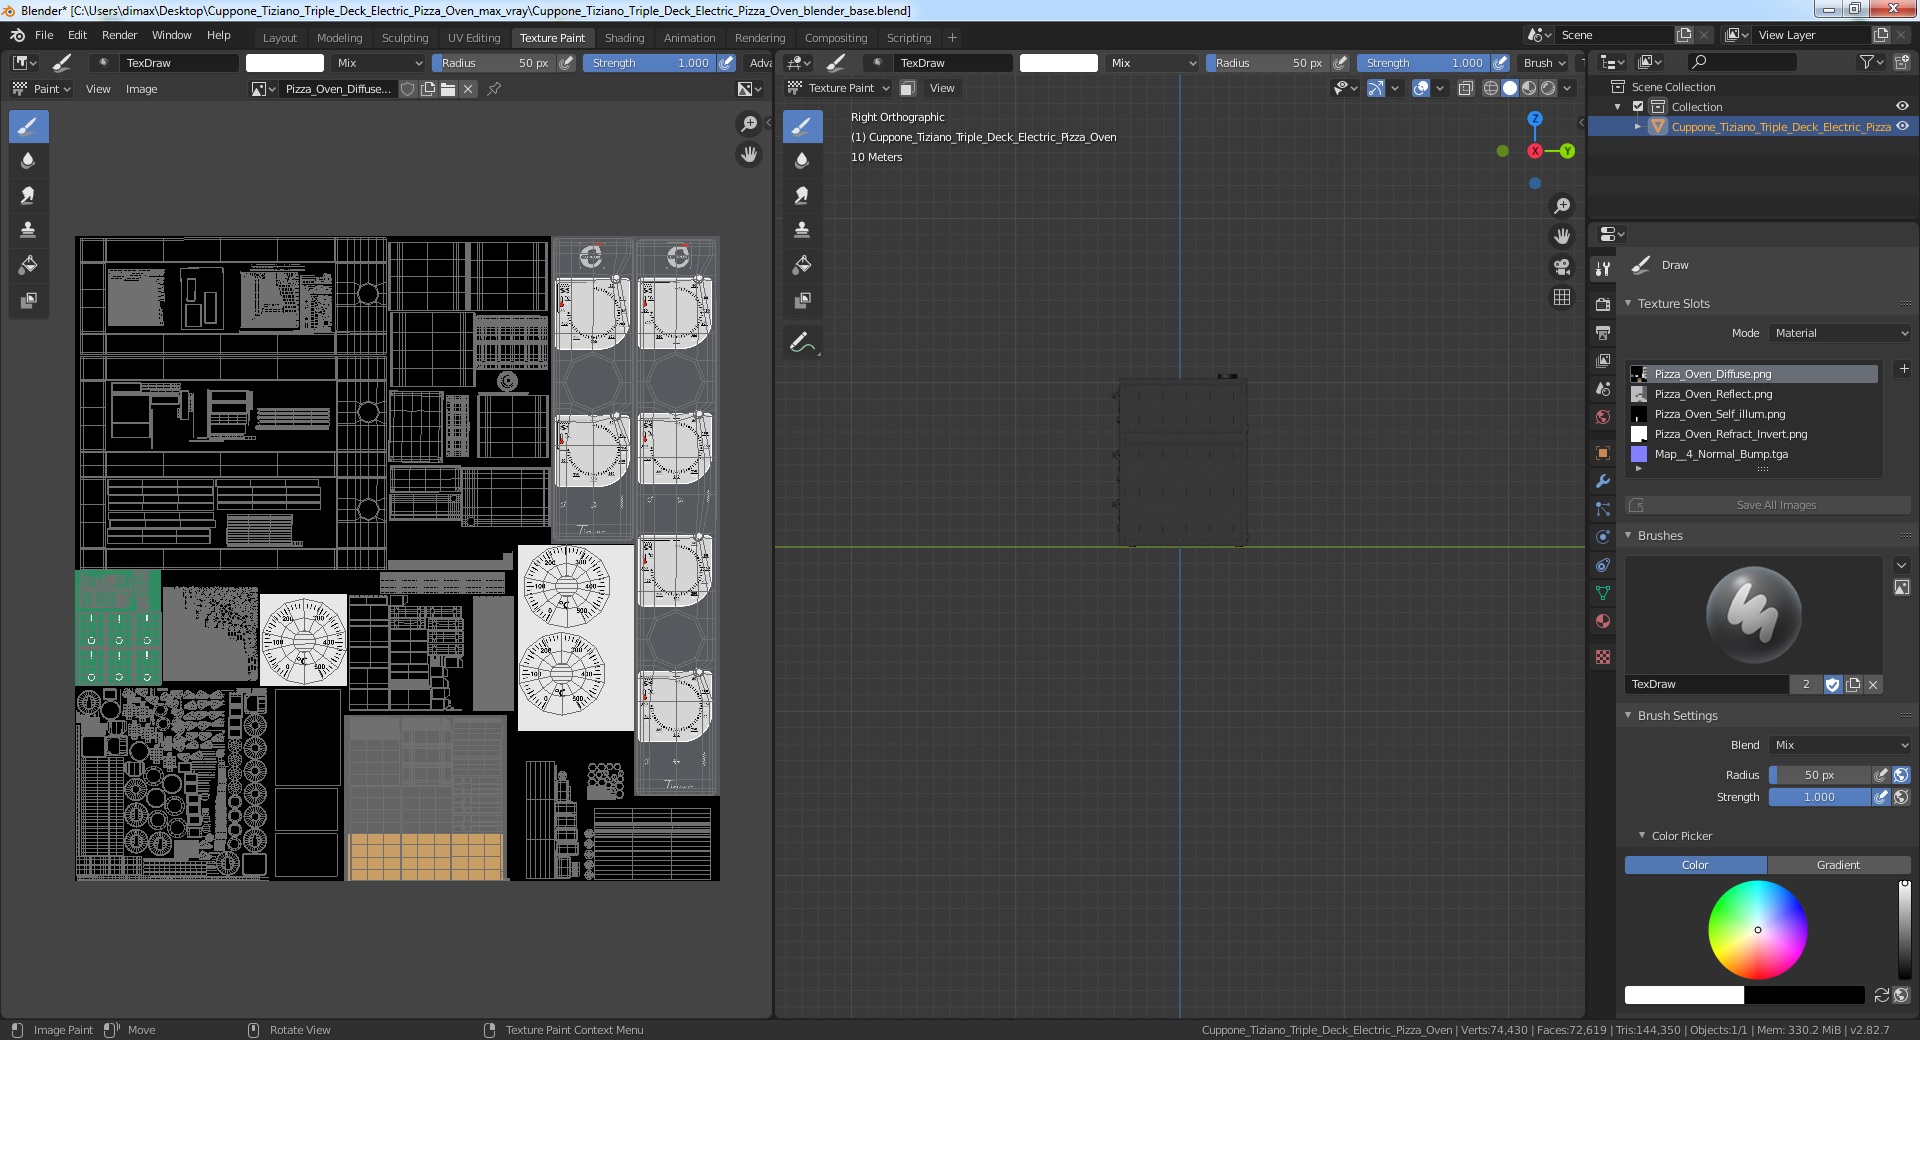Activate the Annotate tool in viewport
The height and width of the screenshot is (1158, 1920).
(802, 343)
